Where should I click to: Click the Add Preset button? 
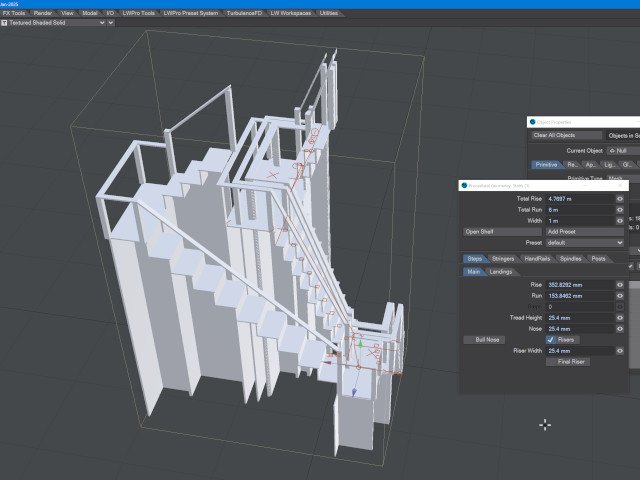tap(585, 232)
